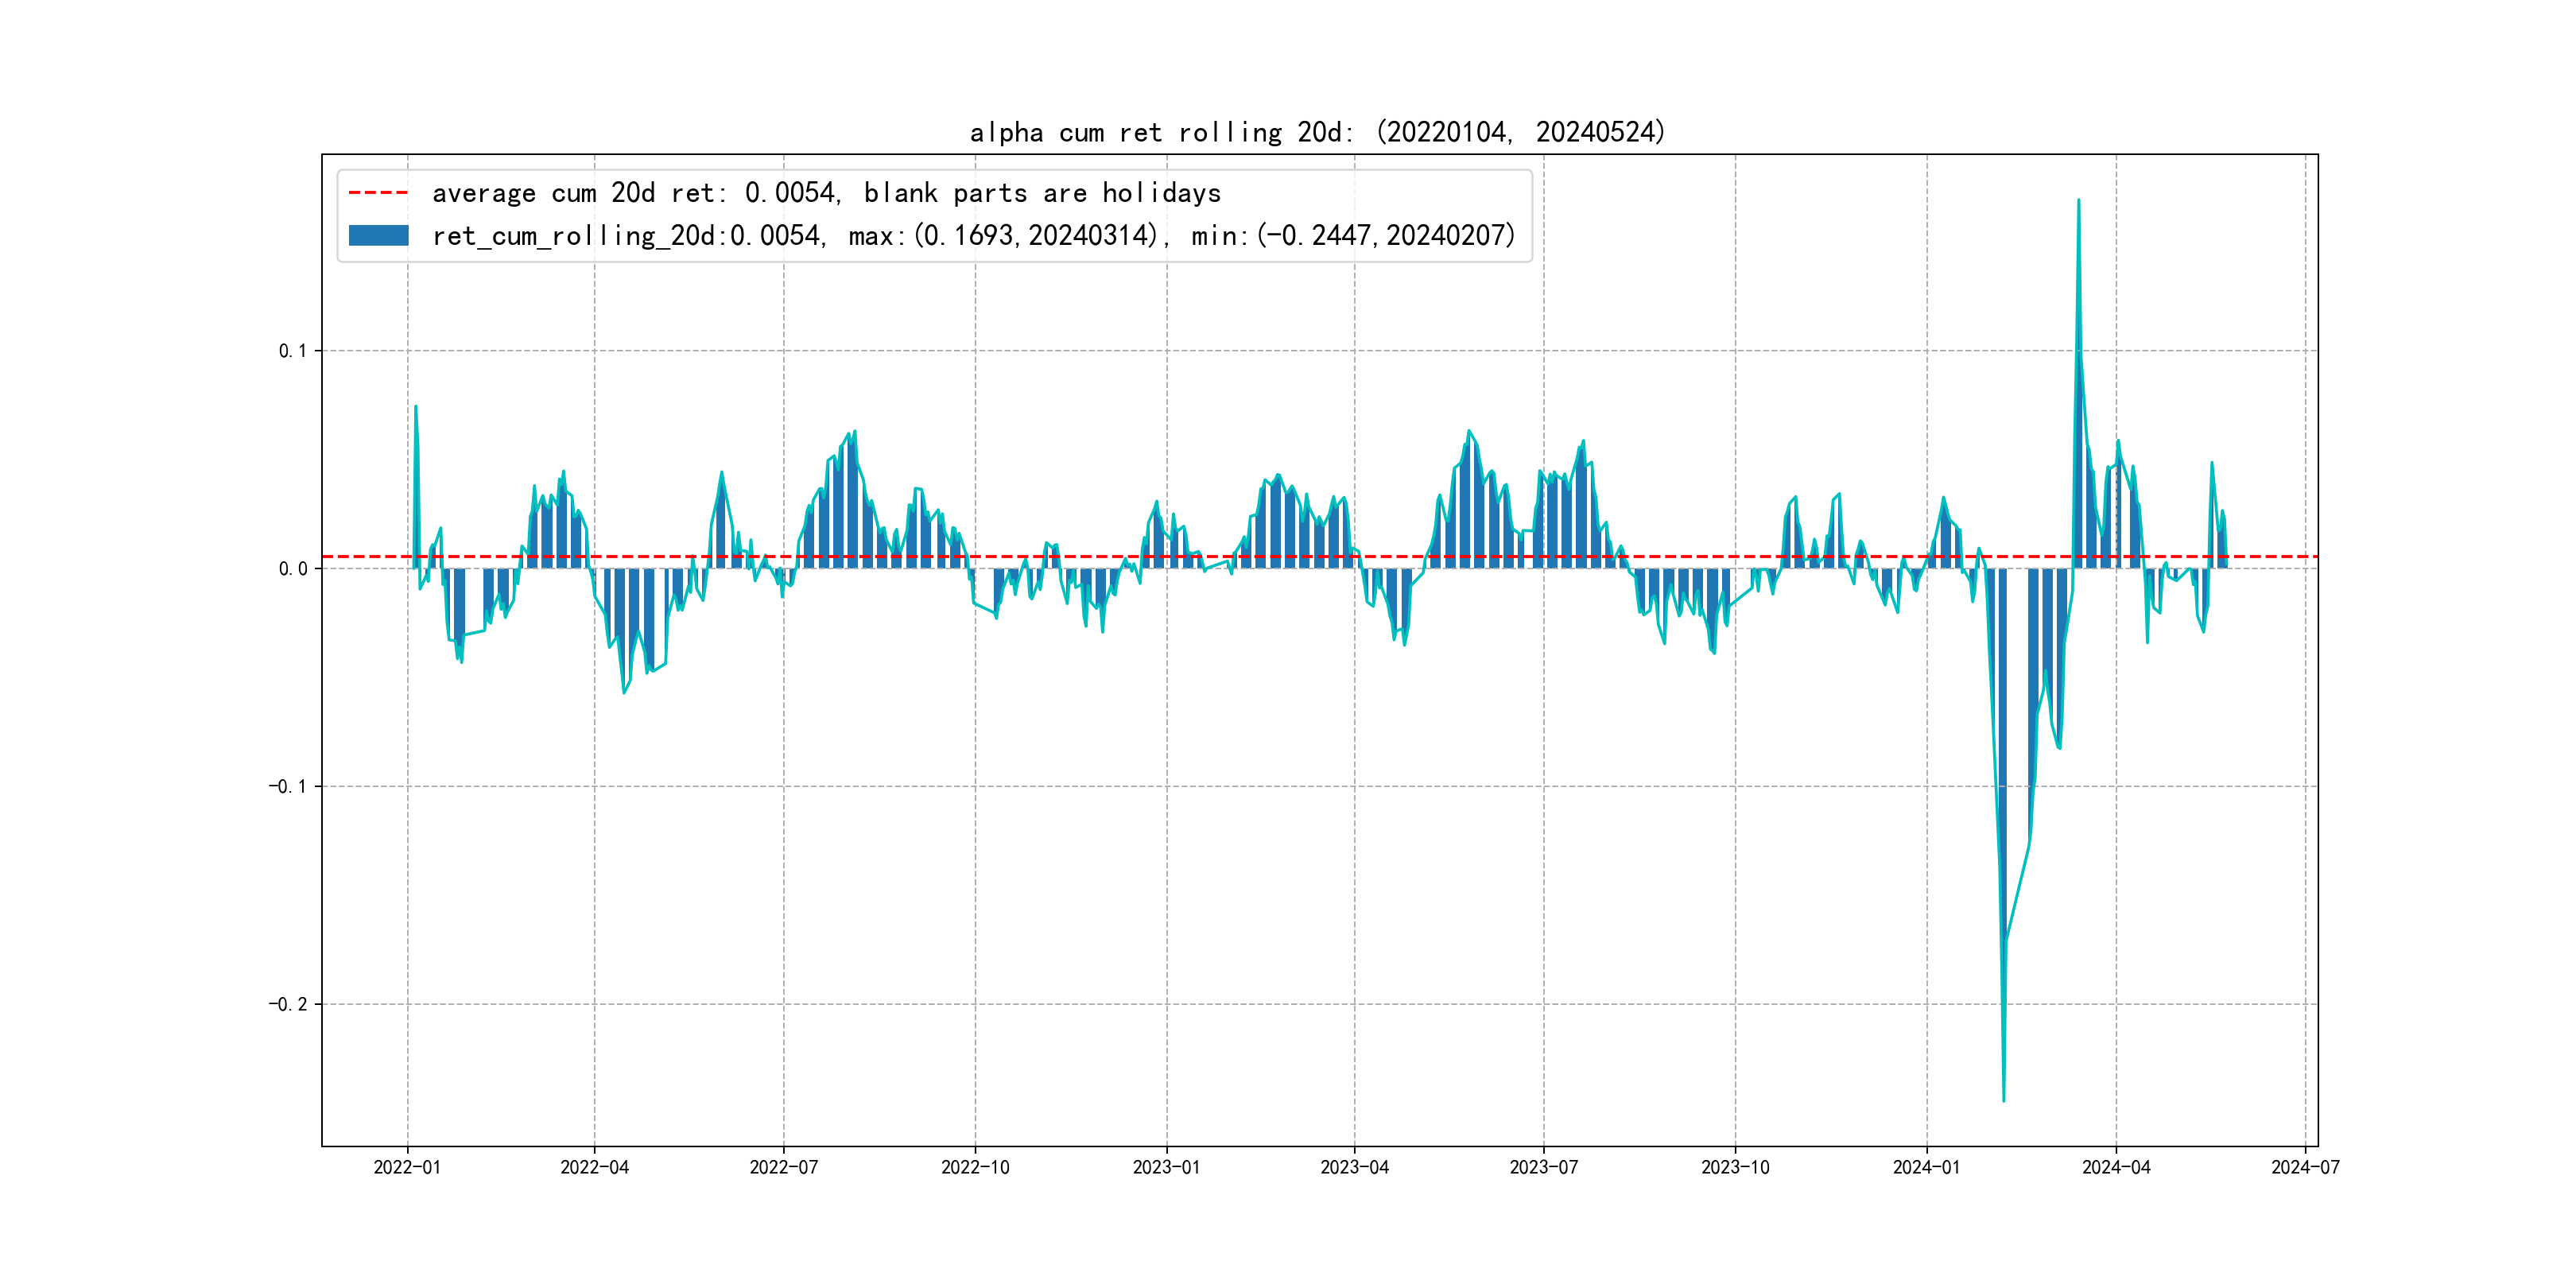Viewport: 2576px width, 1288px height.
Task: Click the 2022-04 x-axis tick label
Action: [594, 1167]
